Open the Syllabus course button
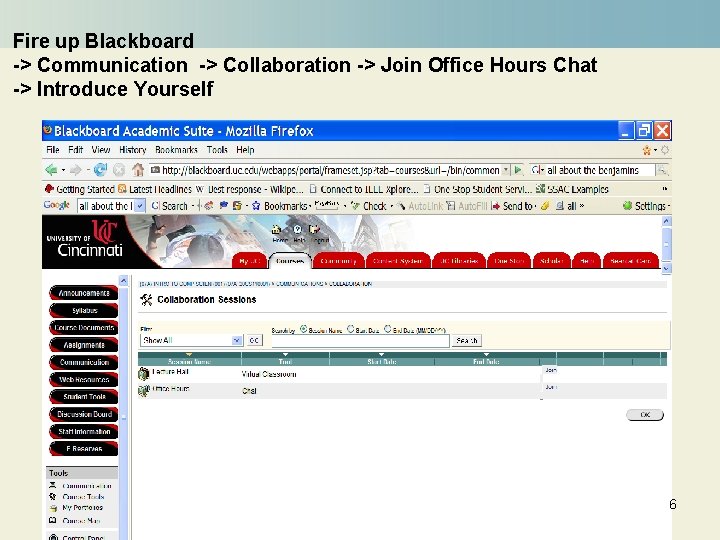 click(x=84, y=310)
